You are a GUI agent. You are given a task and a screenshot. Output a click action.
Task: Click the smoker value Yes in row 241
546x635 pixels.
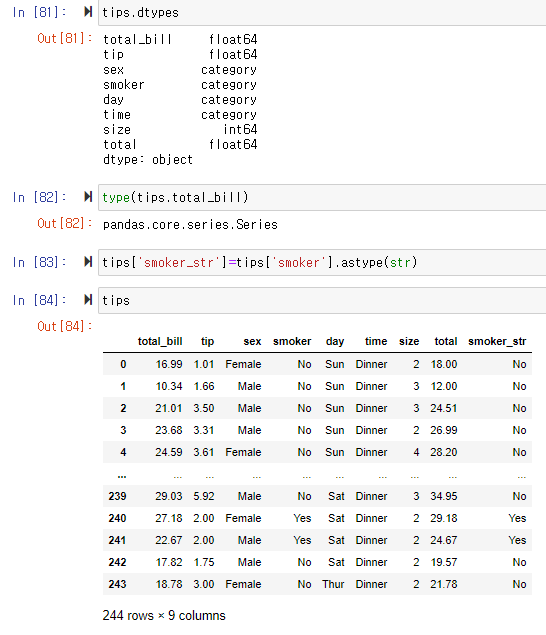pos(302,540)
